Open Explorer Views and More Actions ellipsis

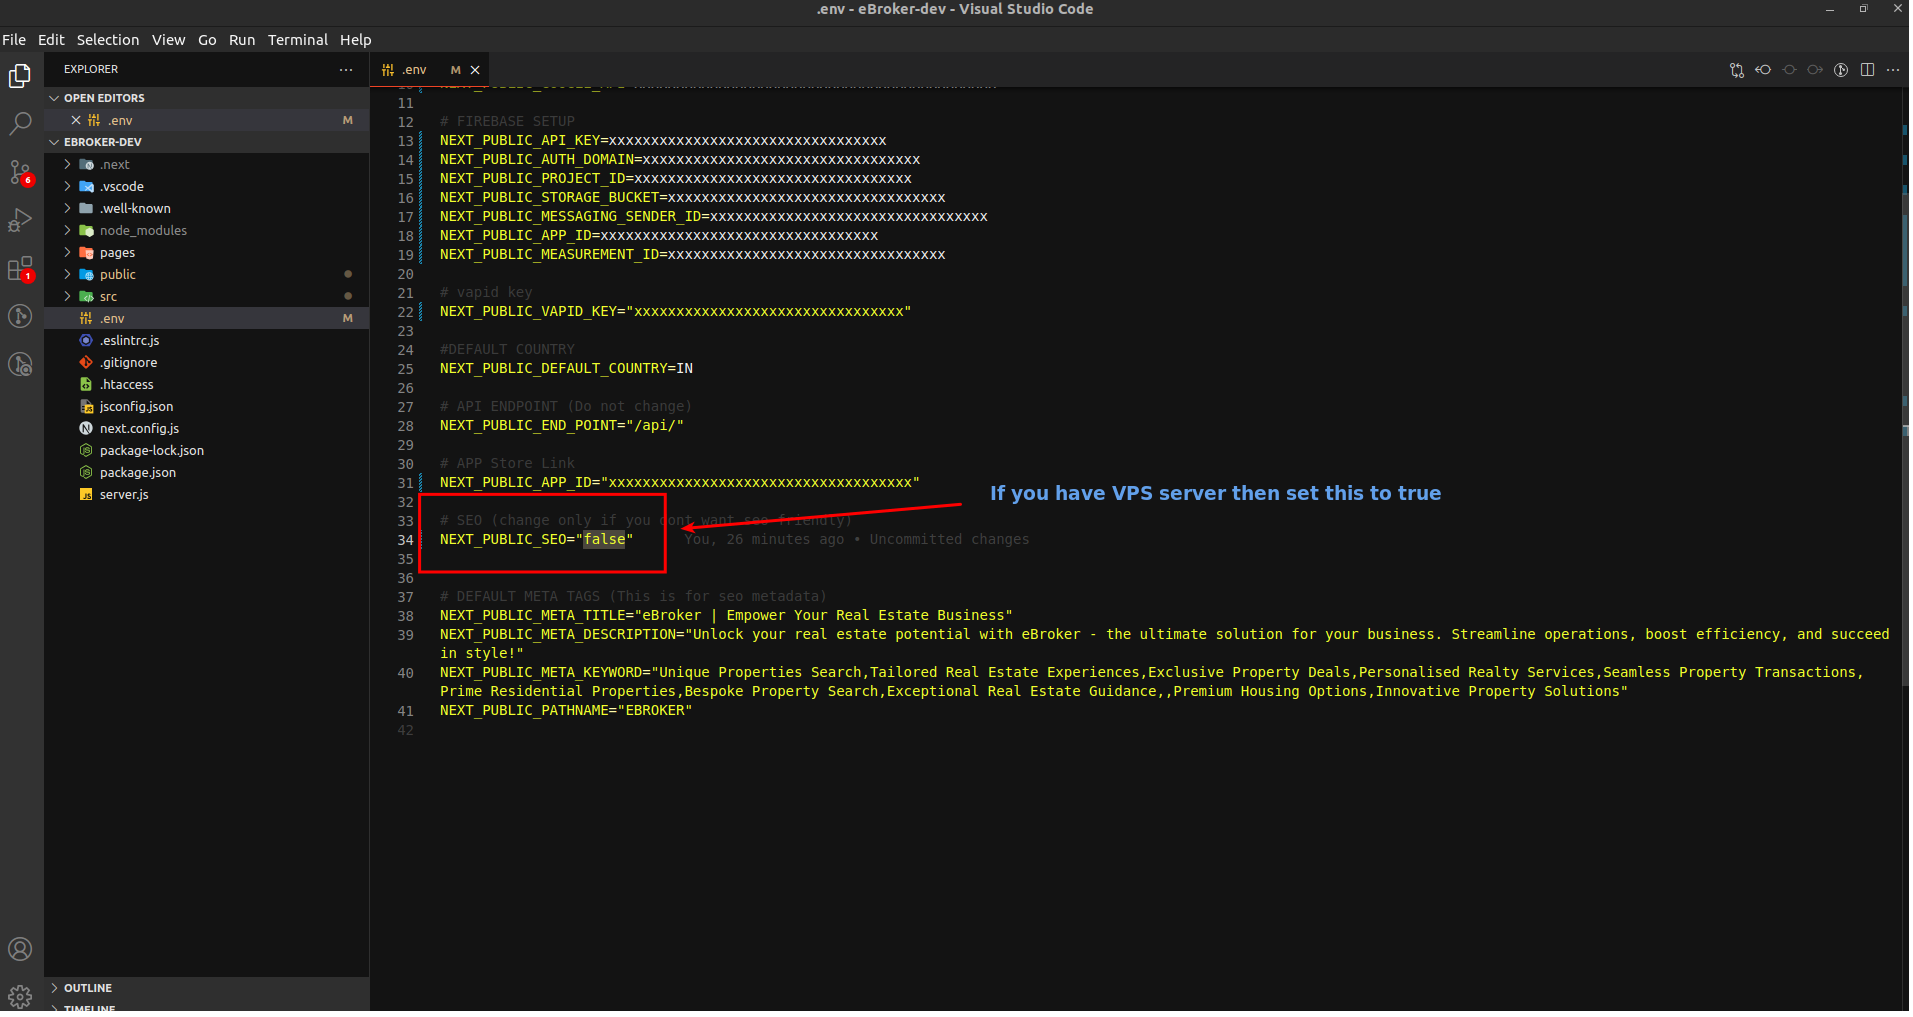tap(346, 70)
